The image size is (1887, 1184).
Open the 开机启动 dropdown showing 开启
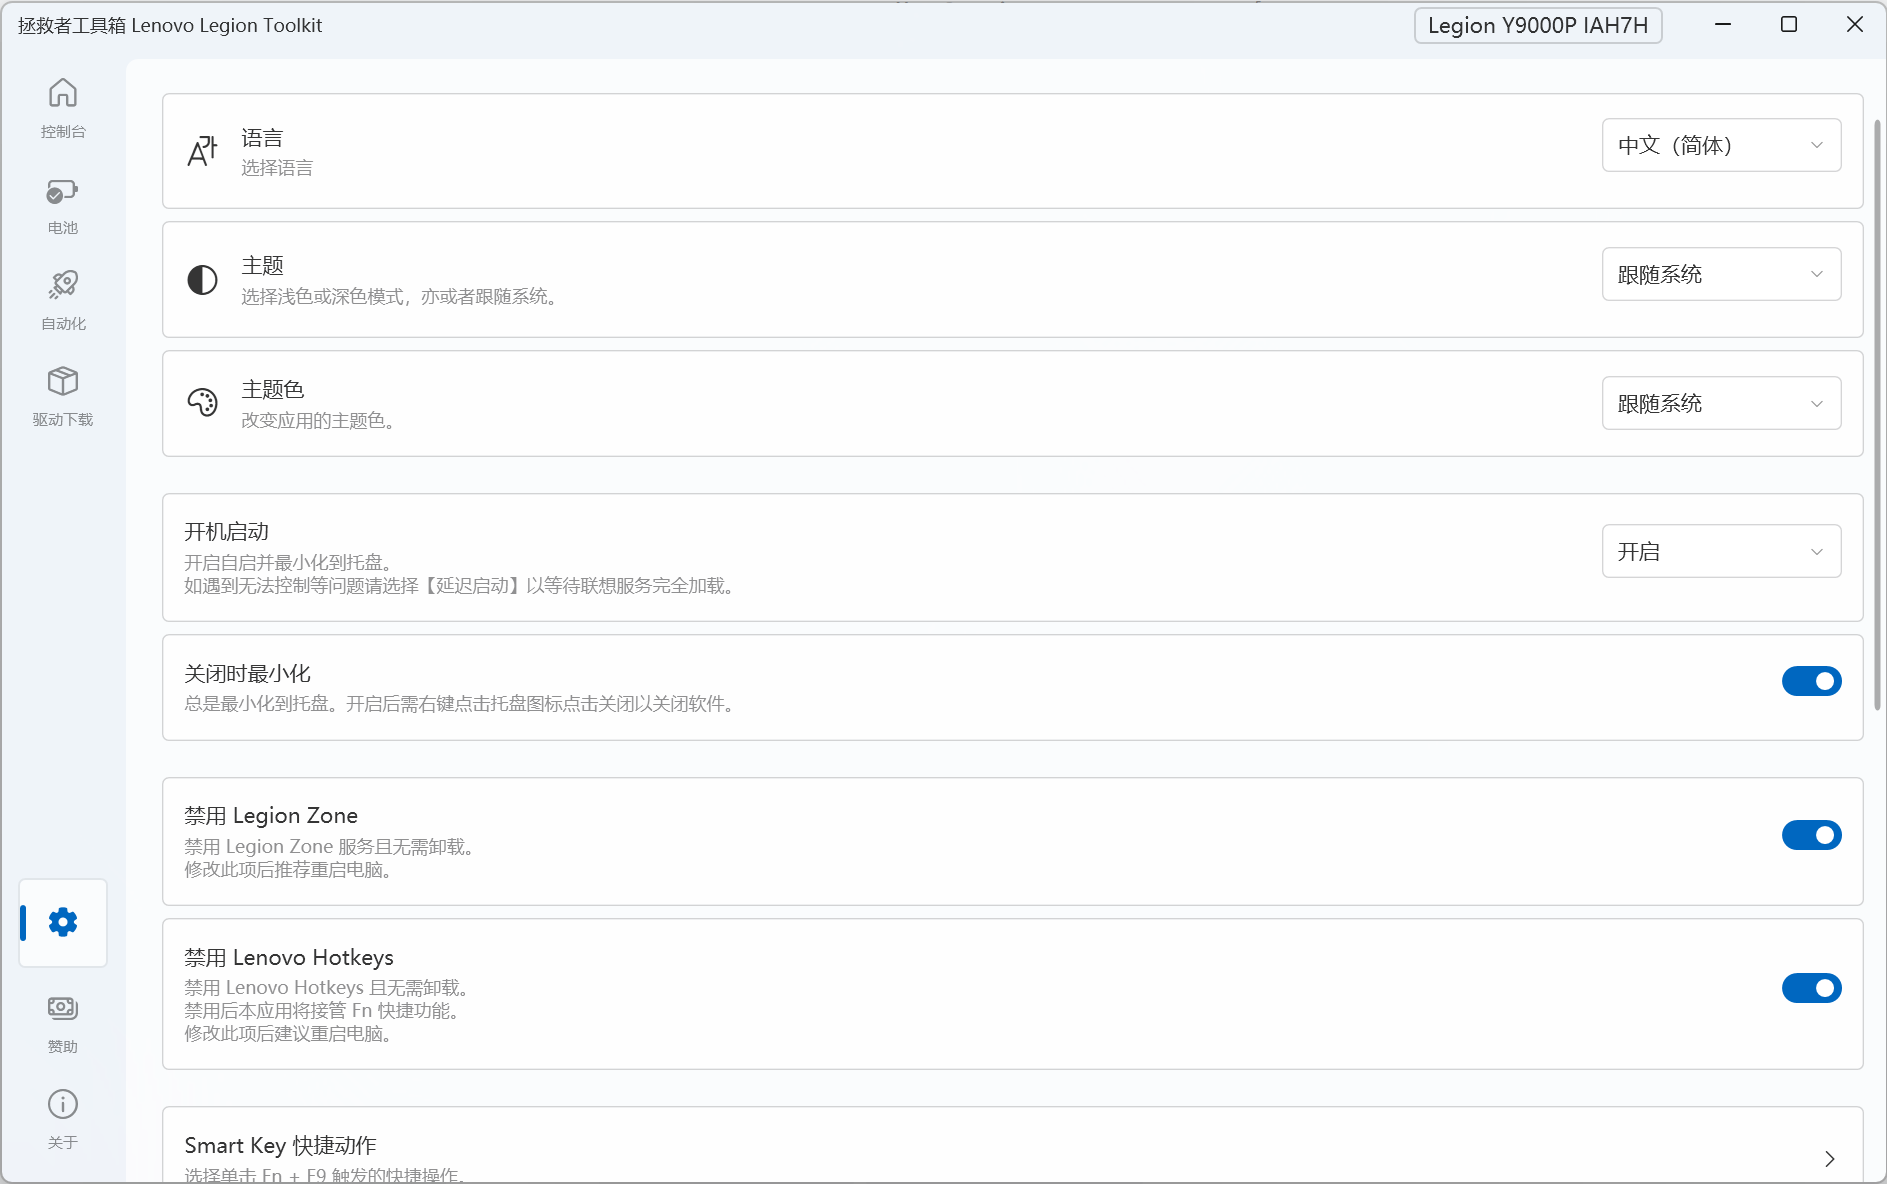1721,551
